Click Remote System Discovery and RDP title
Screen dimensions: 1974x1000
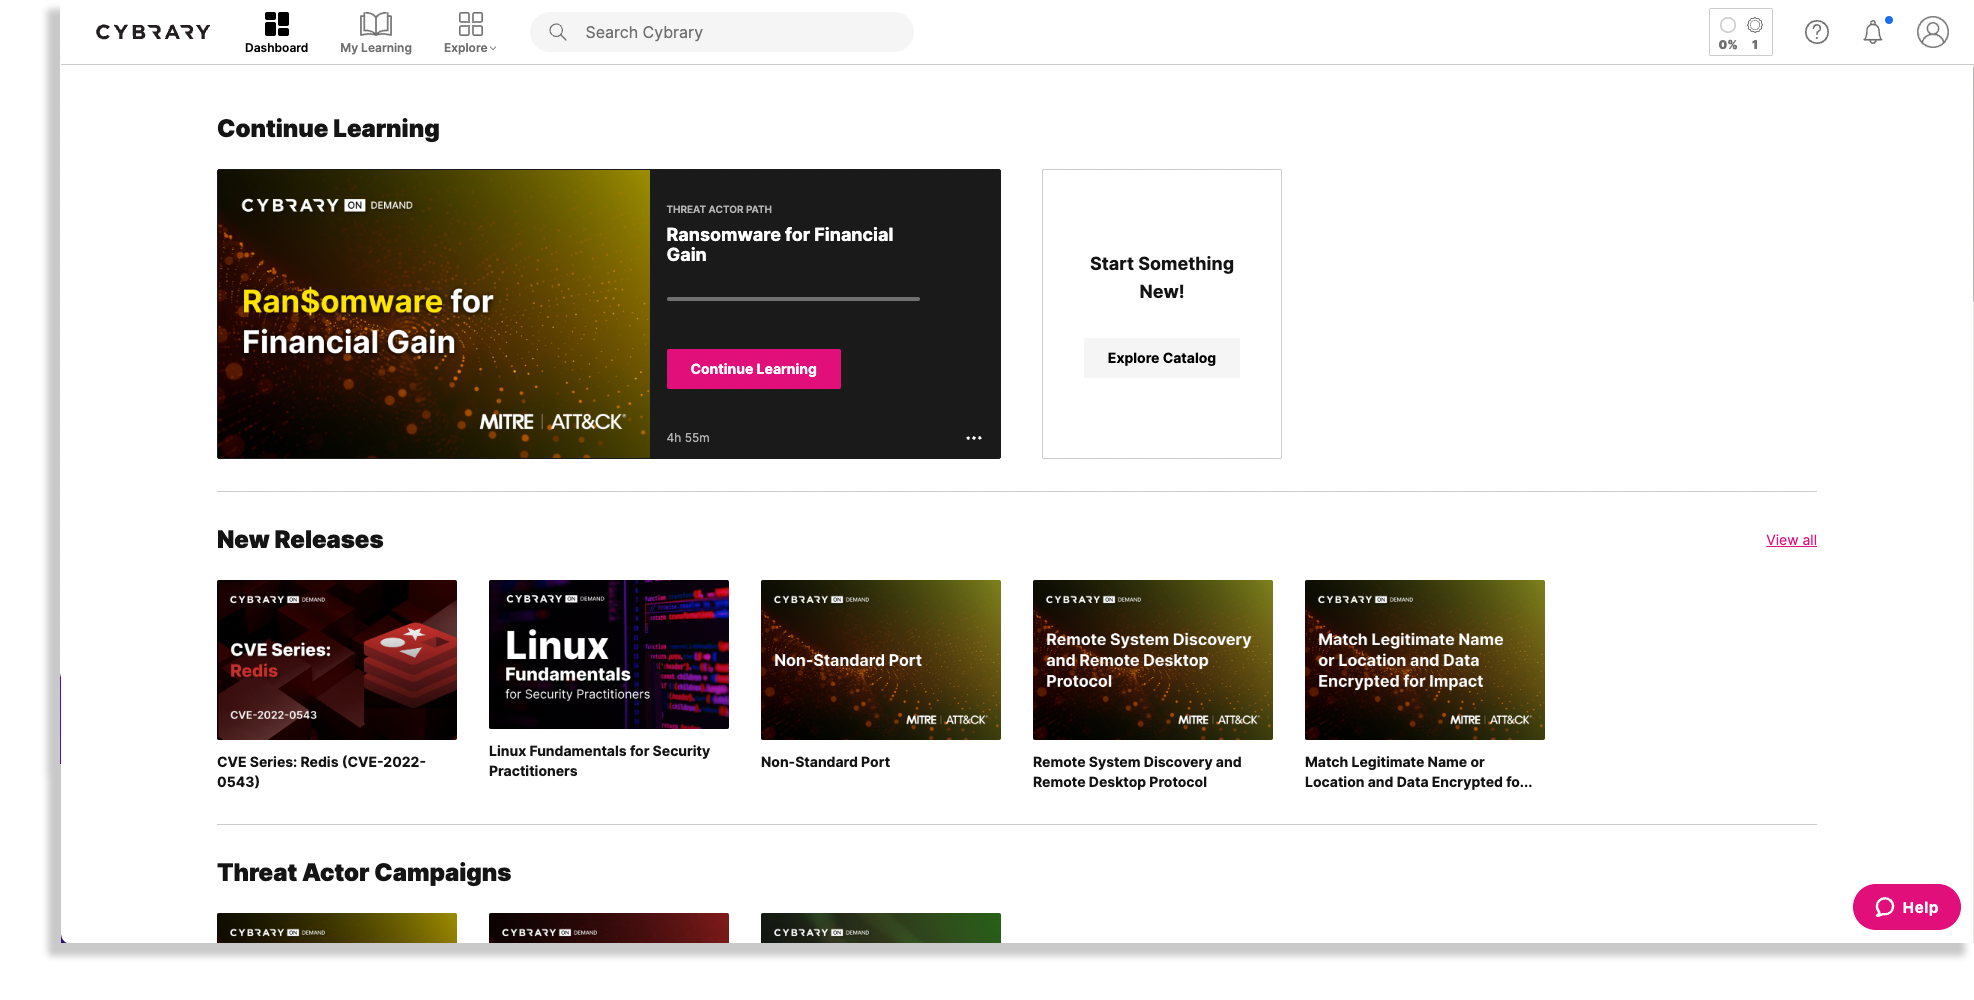[x=1137, y=772]
